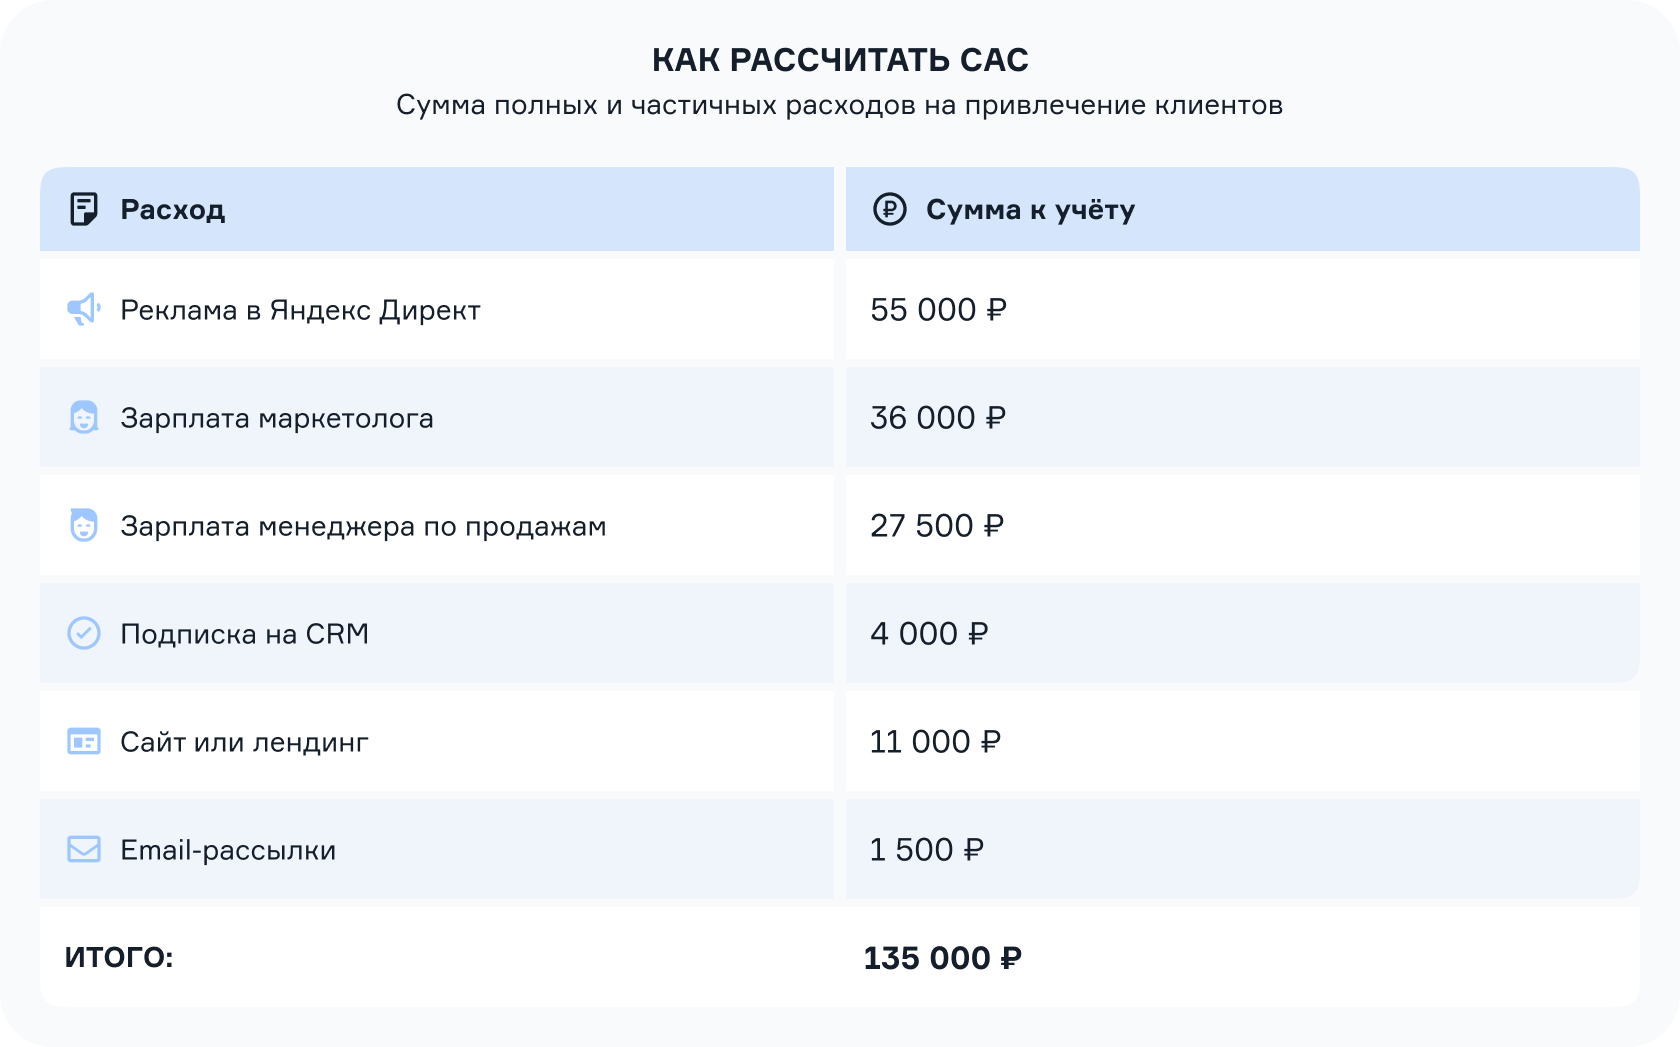Click the ИТОГО label

[x=119, y=958]
